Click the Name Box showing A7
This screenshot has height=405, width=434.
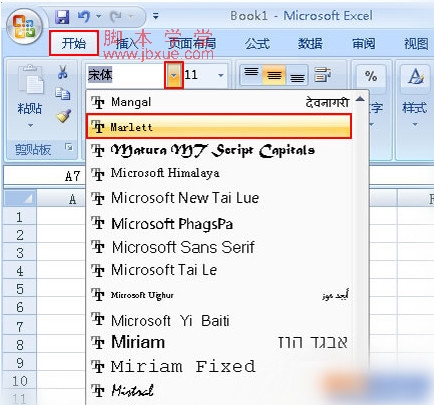pyautogui.click(x=44, y=176)
